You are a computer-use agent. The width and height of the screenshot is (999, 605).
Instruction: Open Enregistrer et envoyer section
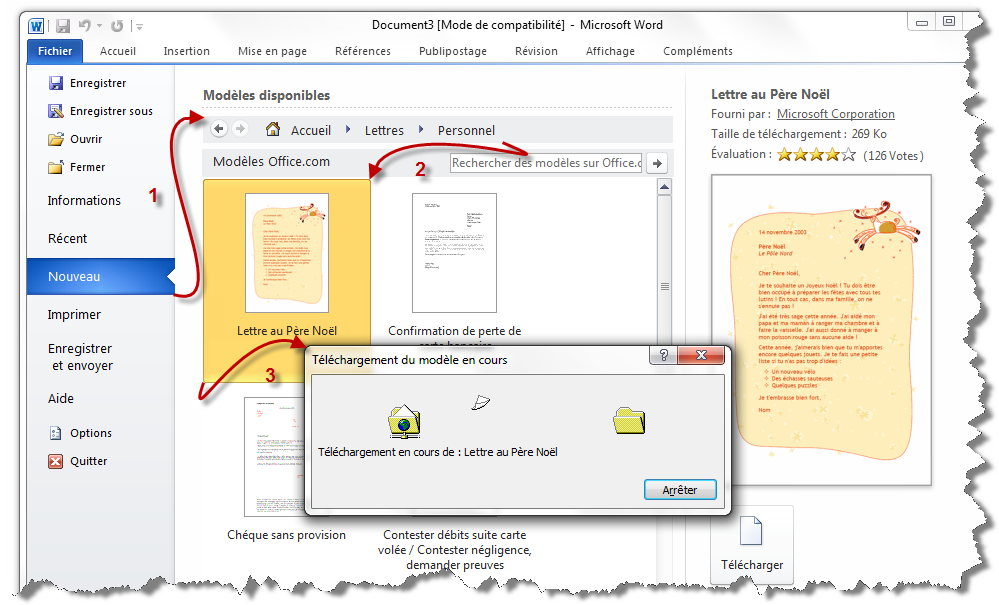click(82, 357)
